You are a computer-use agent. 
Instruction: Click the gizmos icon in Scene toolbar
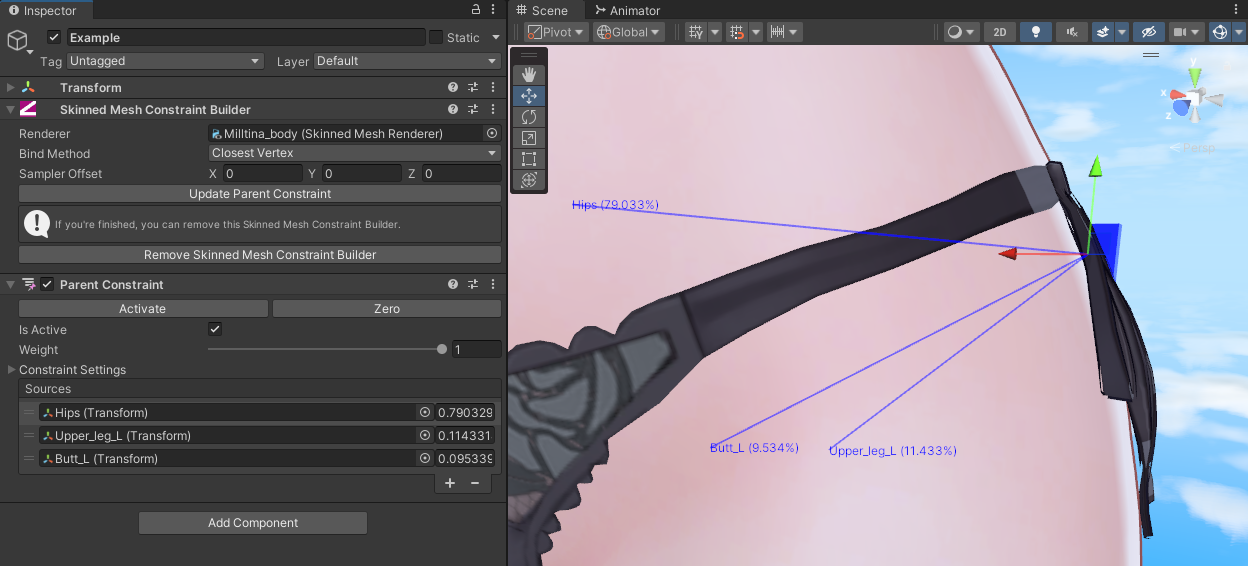1219,32
